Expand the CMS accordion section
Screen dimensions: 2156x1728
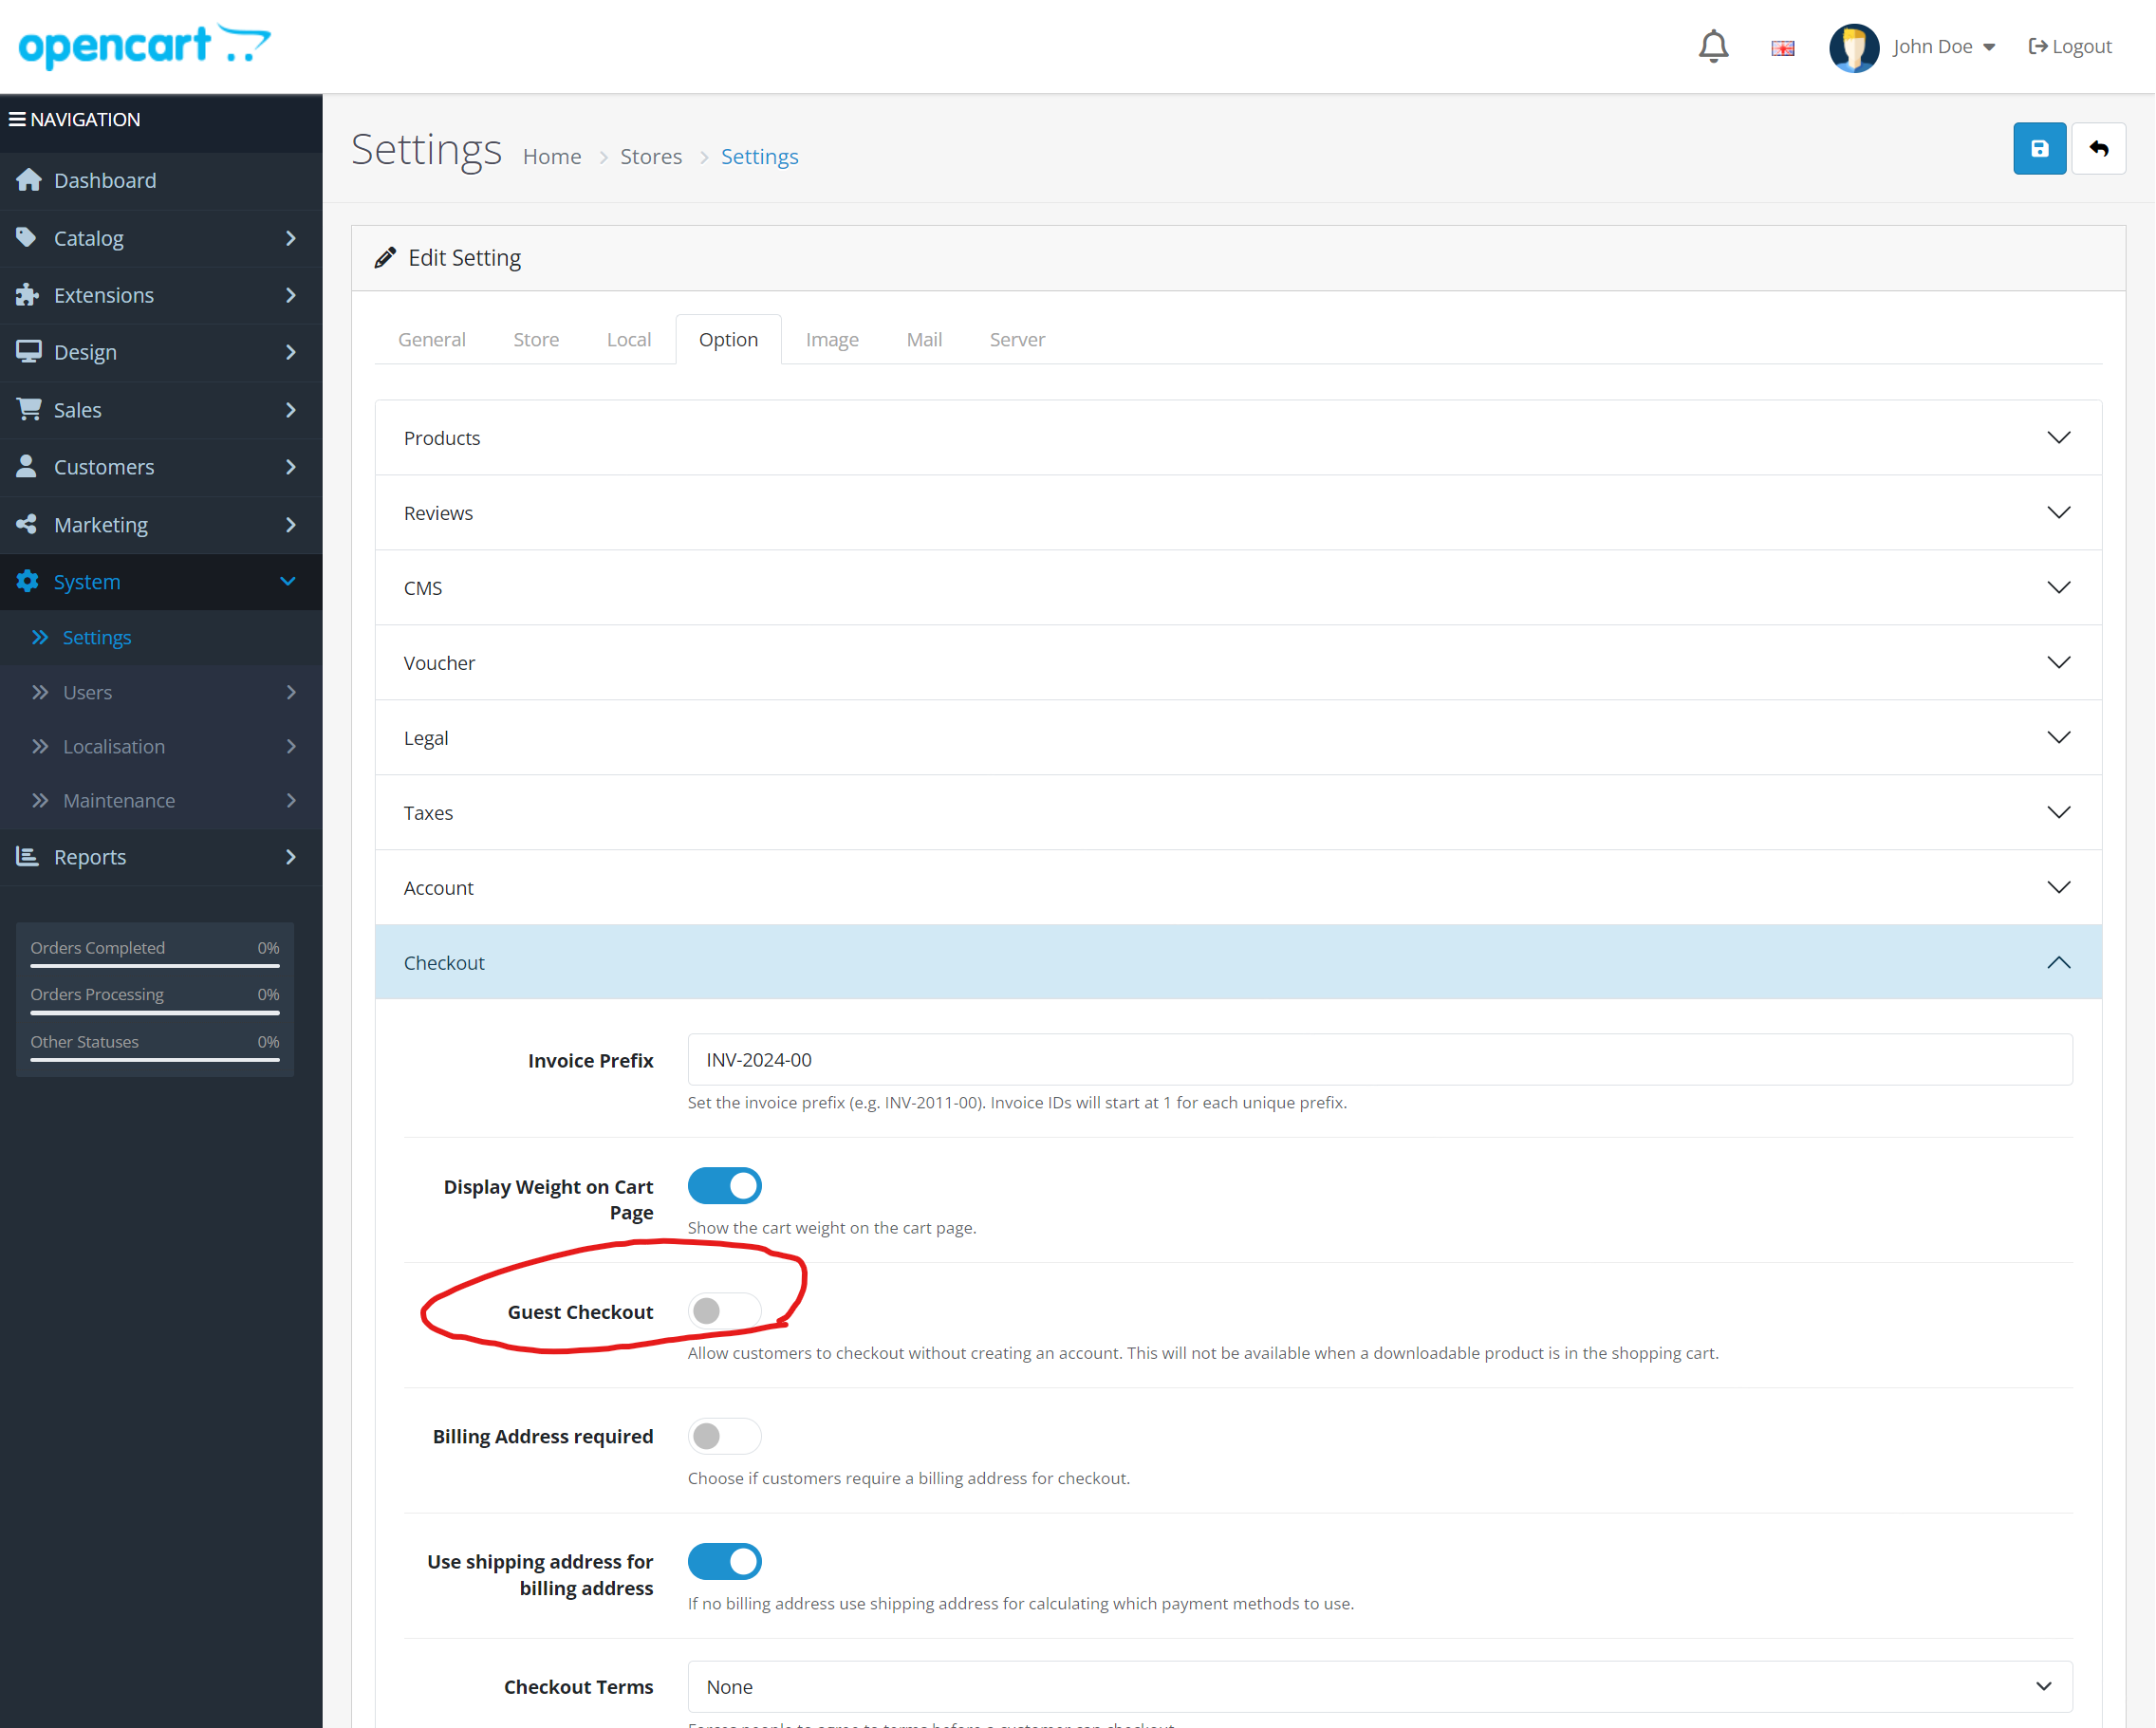(x=1238, y=588)
